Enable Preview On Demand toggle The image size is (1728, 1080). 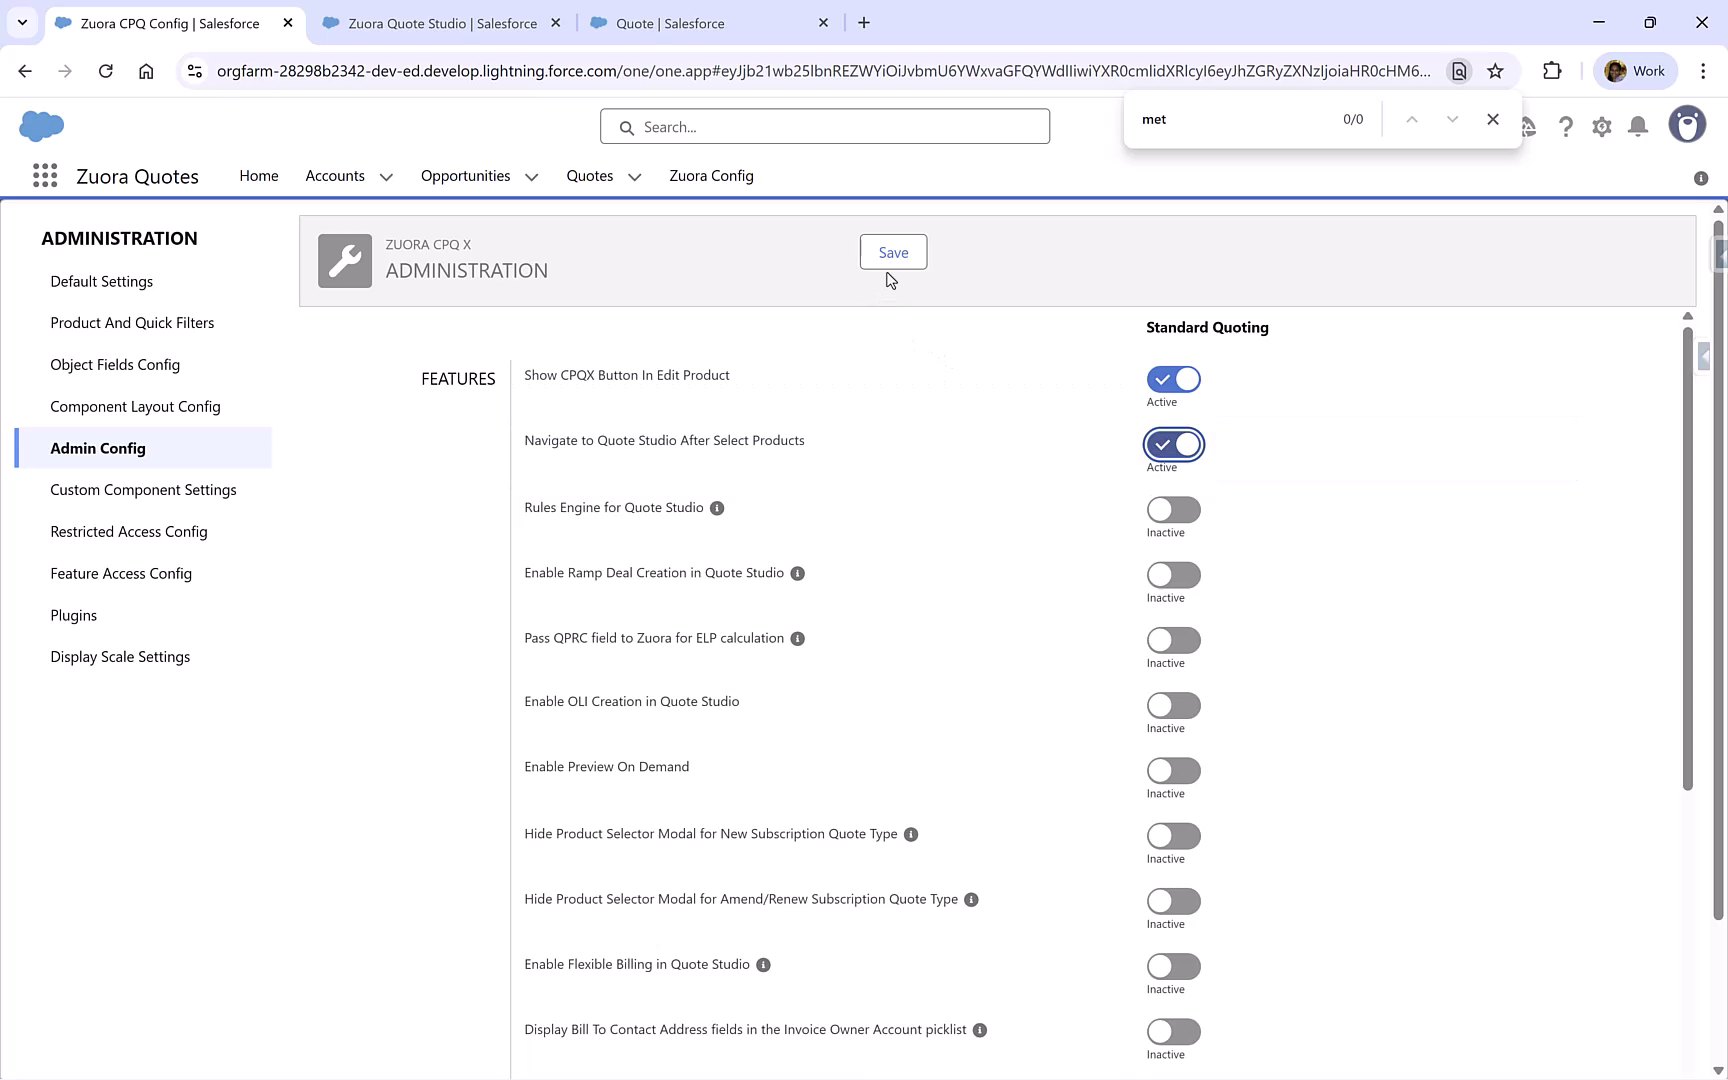point(1173,771)
